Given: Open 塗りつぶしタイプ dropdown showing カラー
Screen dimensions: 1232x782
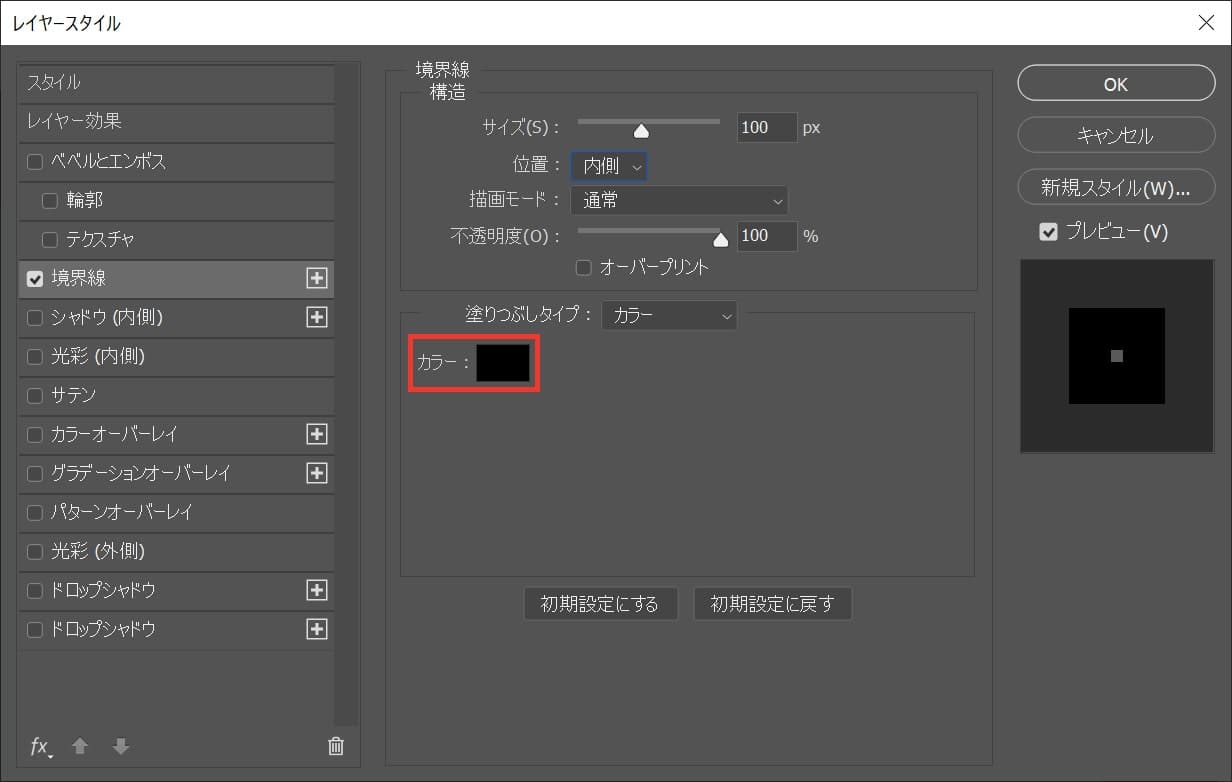Looking at the screenshot, I should coord(669,315).
